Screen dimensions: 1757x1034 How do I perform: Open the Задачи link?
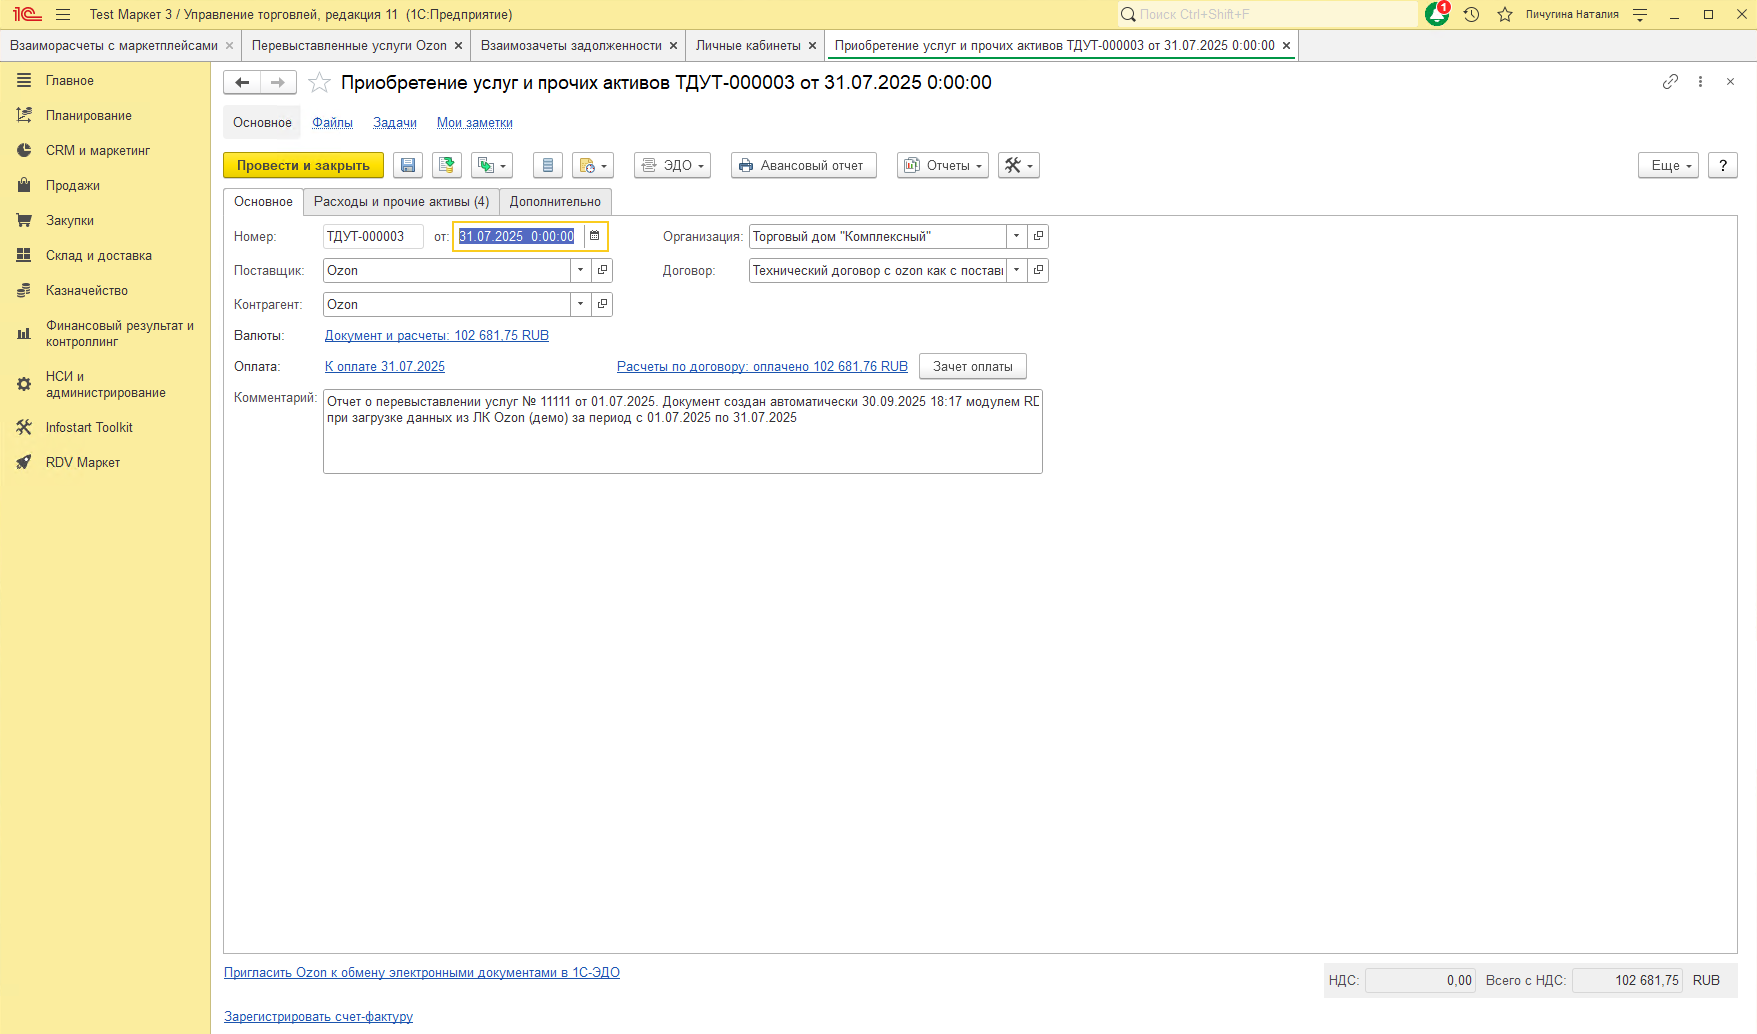[395, 122]
